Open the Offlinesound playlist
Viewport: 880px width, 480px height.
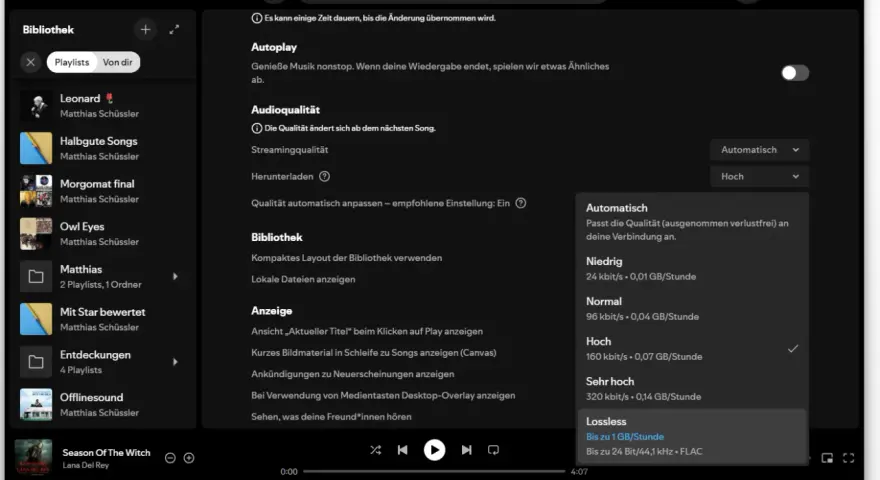104,404
